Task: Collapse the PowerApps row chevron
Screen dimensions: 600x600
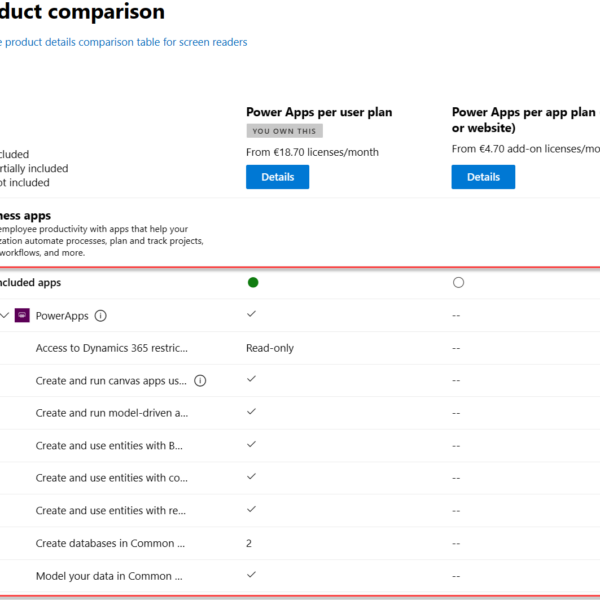Action: 5,316
